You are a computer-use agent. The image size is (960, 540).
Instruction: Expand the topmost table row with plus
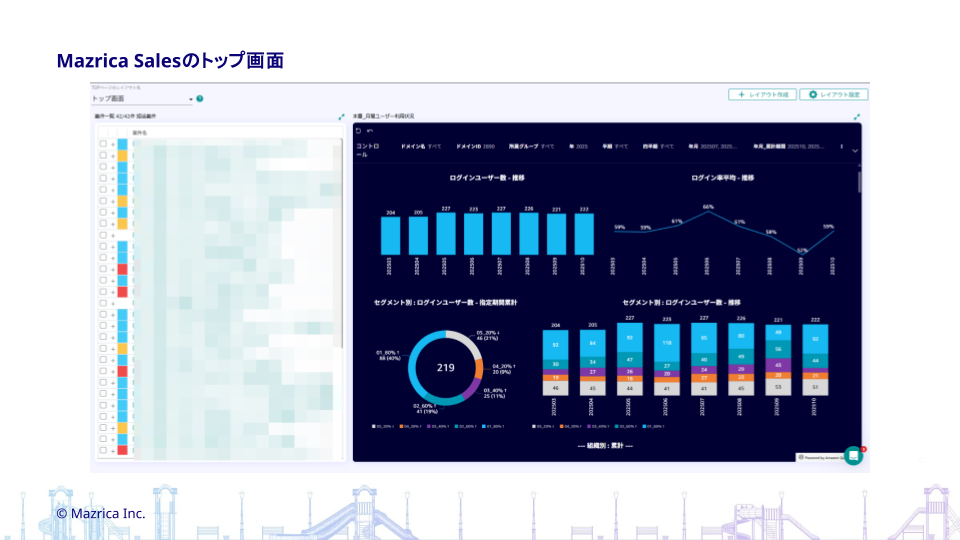point(113,144)
